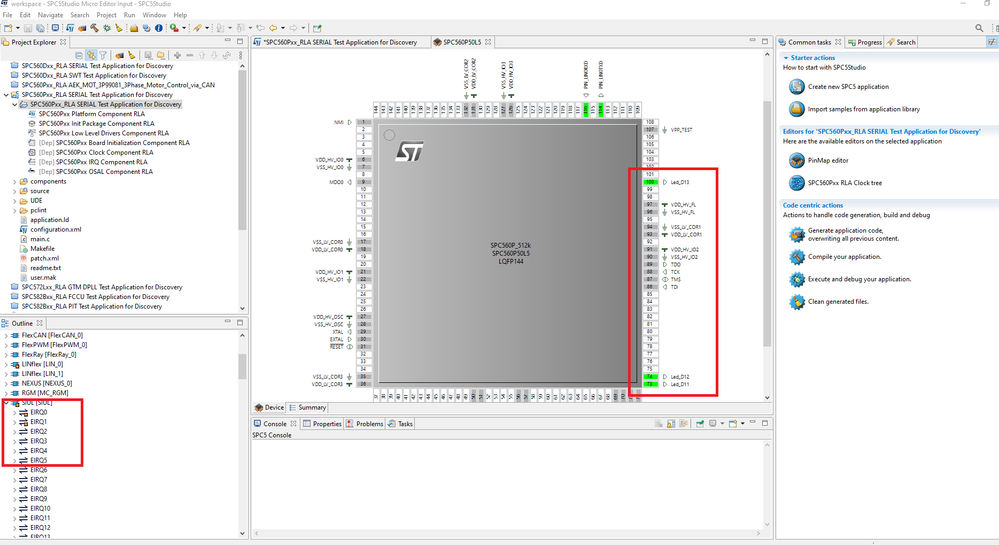Open the File menu

pyautogui.click(x=8, y=15)
